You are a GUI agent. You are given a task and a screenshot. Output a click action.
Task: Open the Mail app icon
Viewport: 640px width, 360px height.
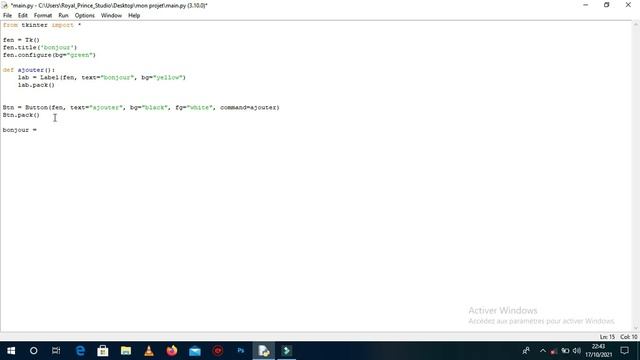tap(195, 351)
